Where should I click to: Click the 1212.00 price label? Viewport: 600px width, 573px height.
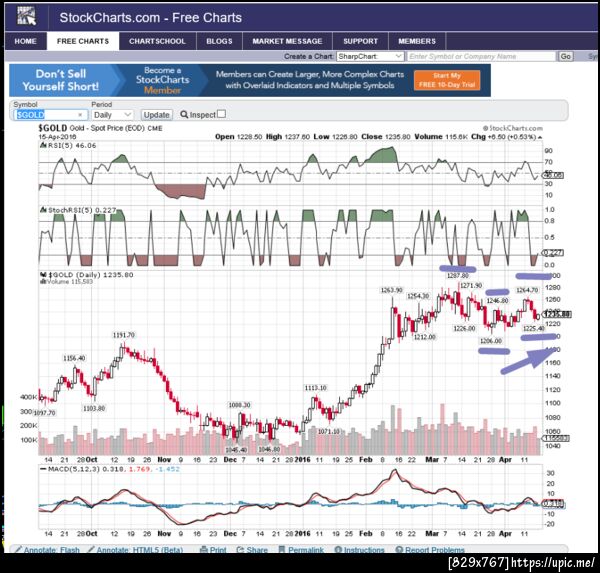point(425,337)
